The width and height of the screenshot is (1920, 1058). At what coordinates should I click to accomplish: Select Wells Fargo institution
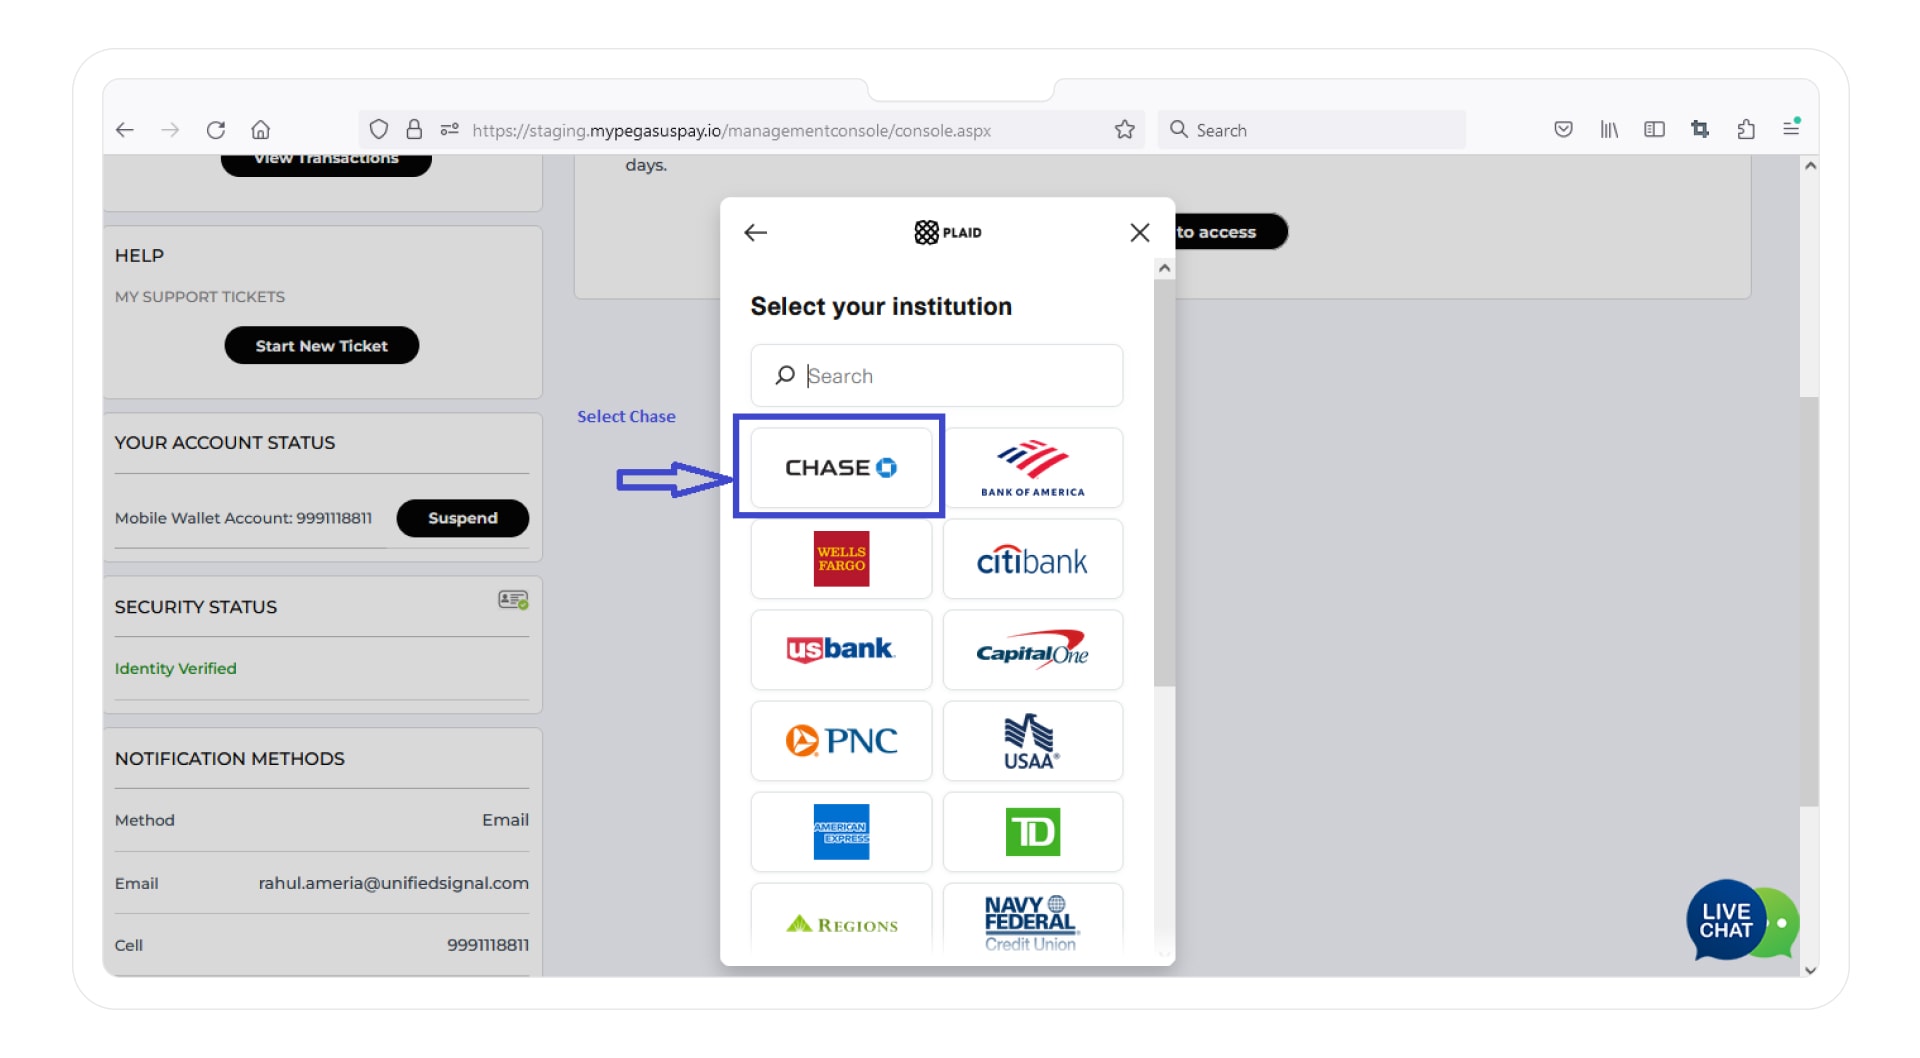pyautogui.click(x=841, y=559)
